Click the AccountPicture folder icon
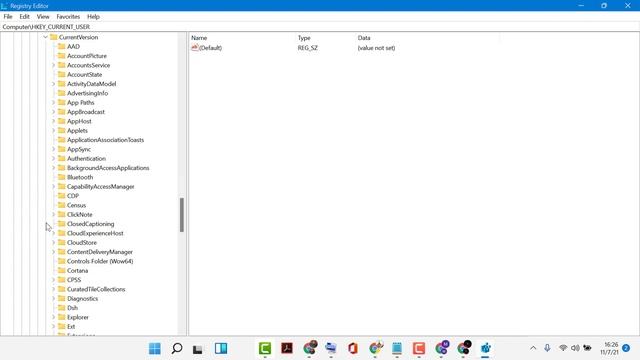This screenshot has width=640, height=360. pos(62,56)
